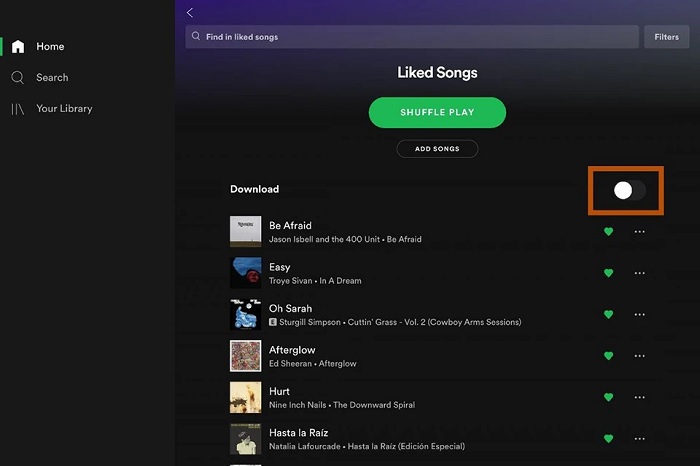This screenshot has width=700, height=466.
Task: Play the track titled Afterglow
Action: pyautogui.click(x=292, y=350)
